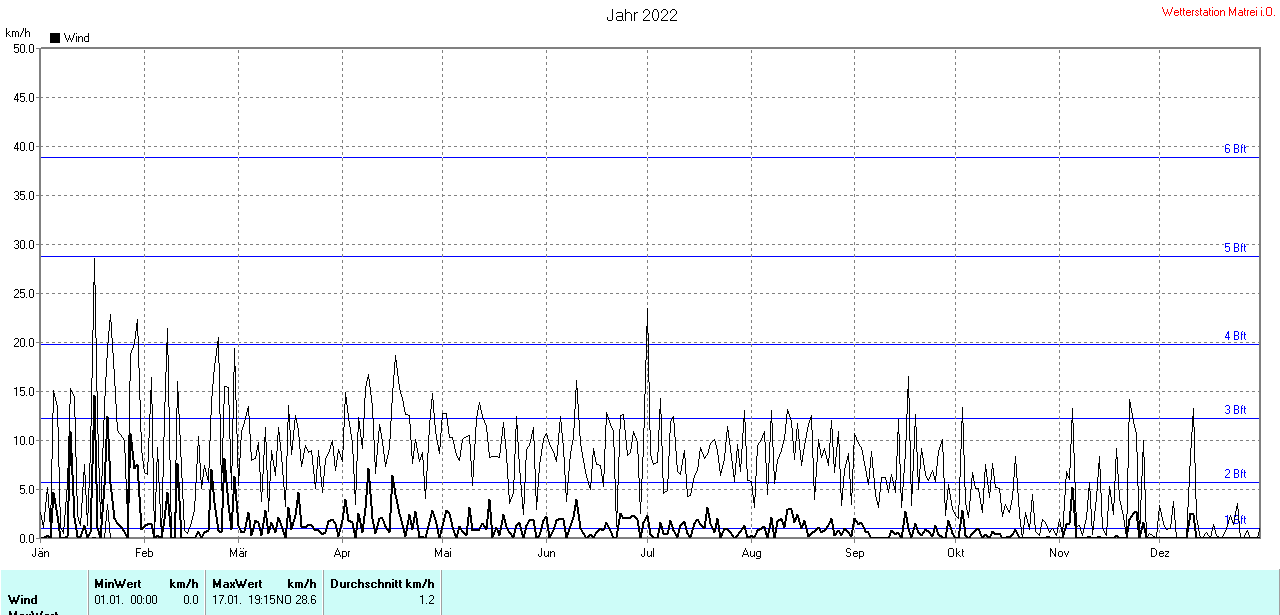Select the 'Dez' month label

coord(1159,552)
